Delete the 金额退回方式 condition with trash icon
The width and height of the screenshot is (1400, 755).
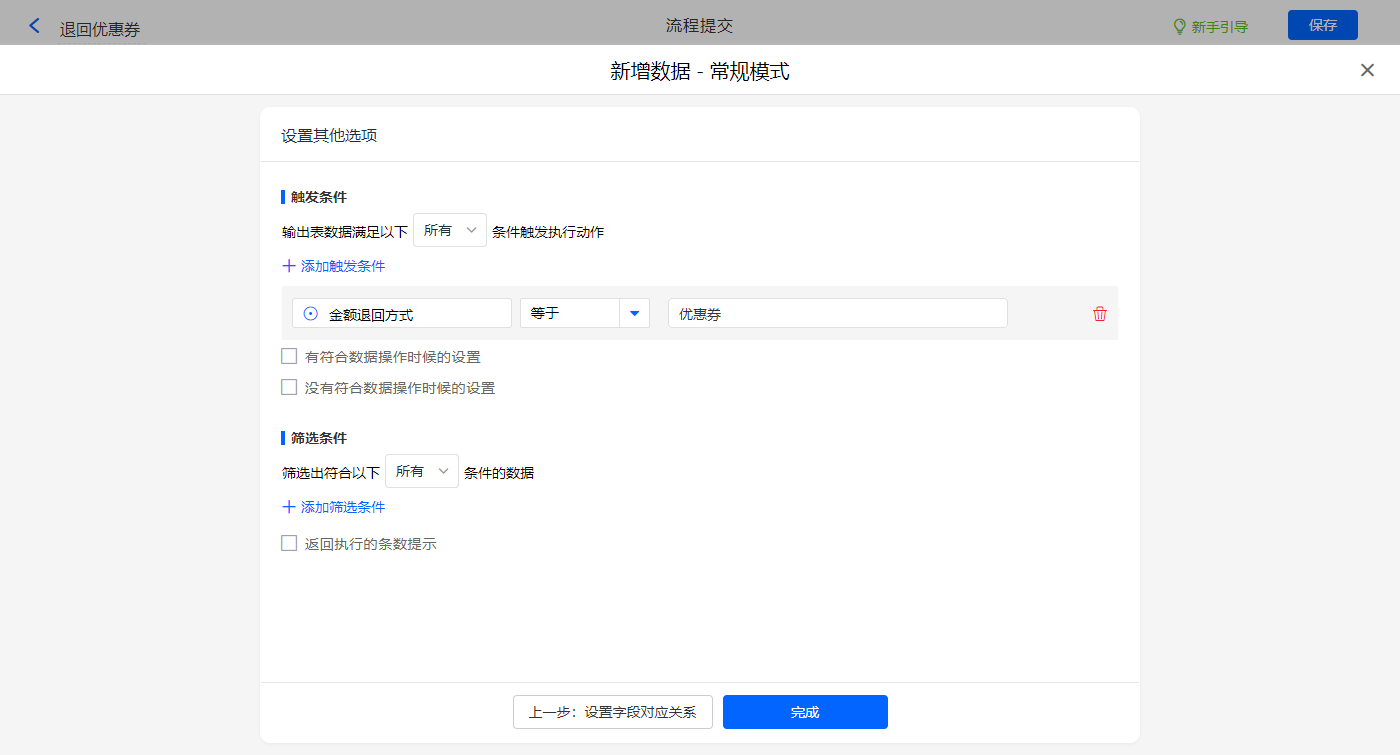pyautogui.click(x=1100, y=314)
